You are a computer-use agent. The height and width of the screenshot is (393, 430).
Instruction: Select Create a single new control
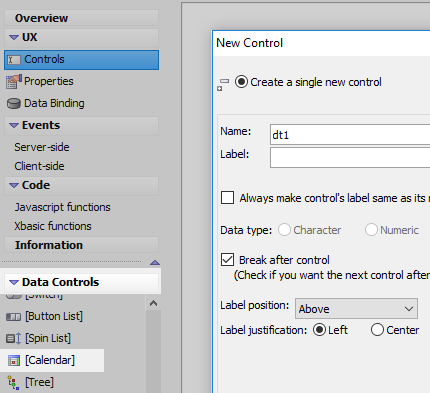pyautogui.click(x=241, y=82)
